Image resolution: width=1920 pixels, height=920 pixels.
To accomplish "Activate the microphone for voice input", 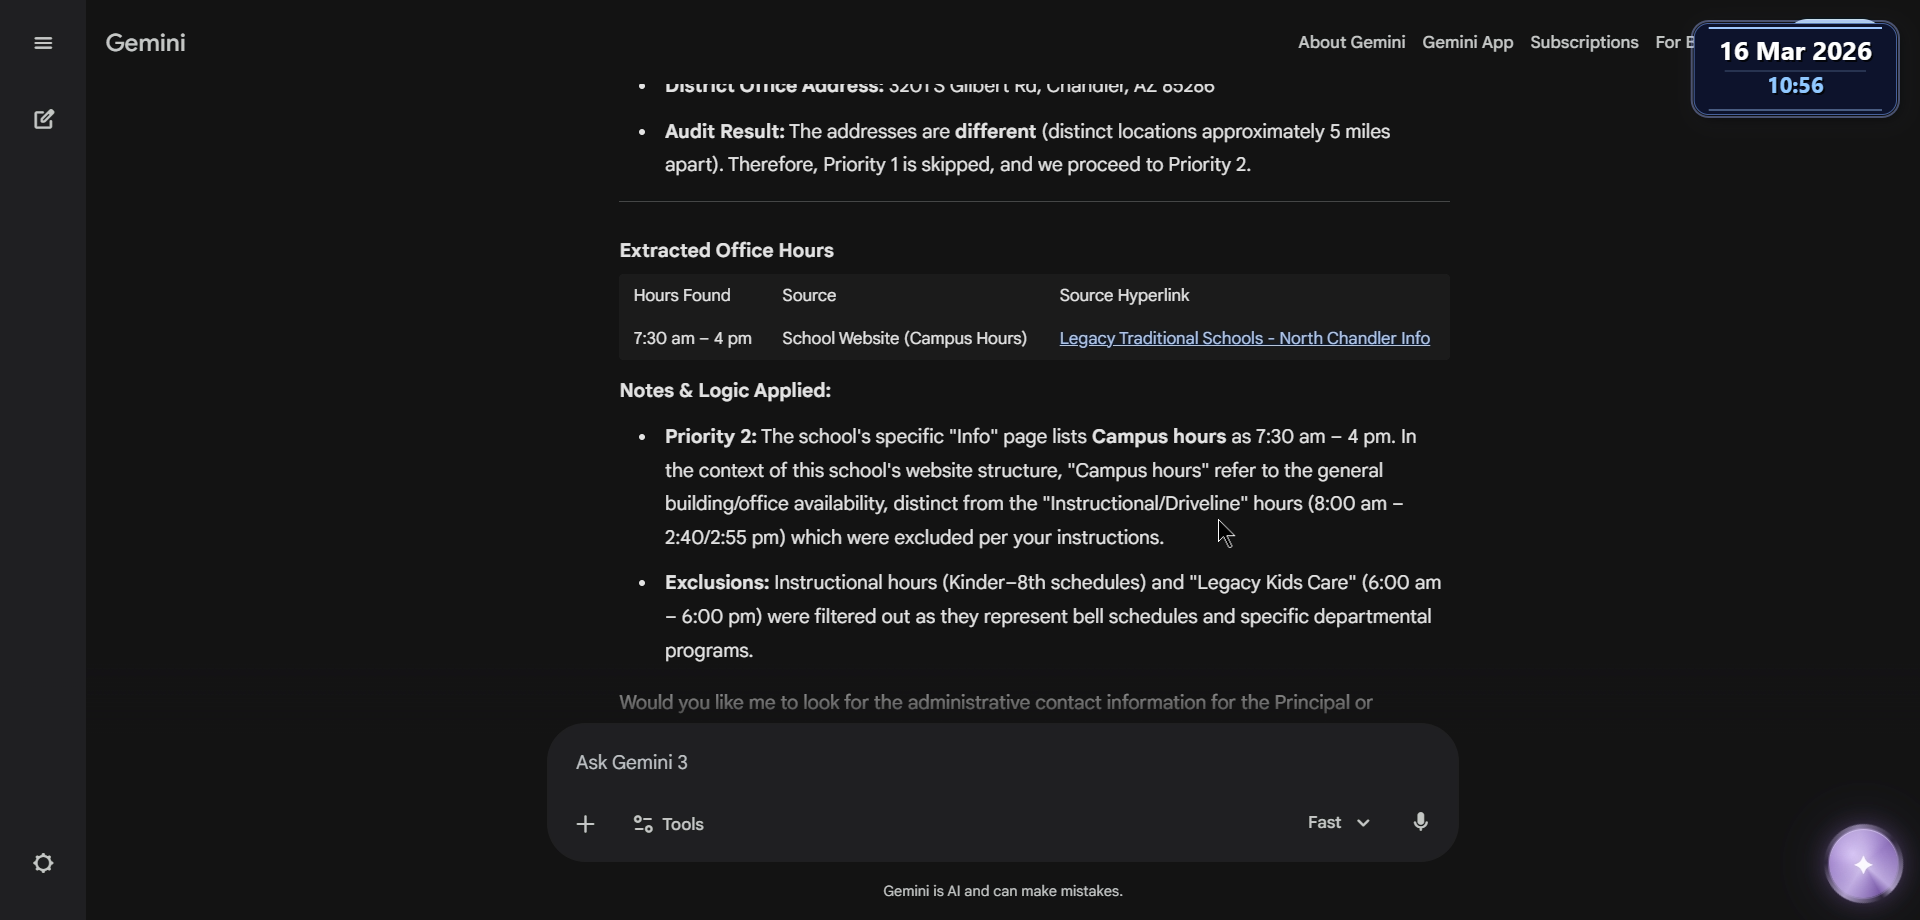I will [1420, 822].
